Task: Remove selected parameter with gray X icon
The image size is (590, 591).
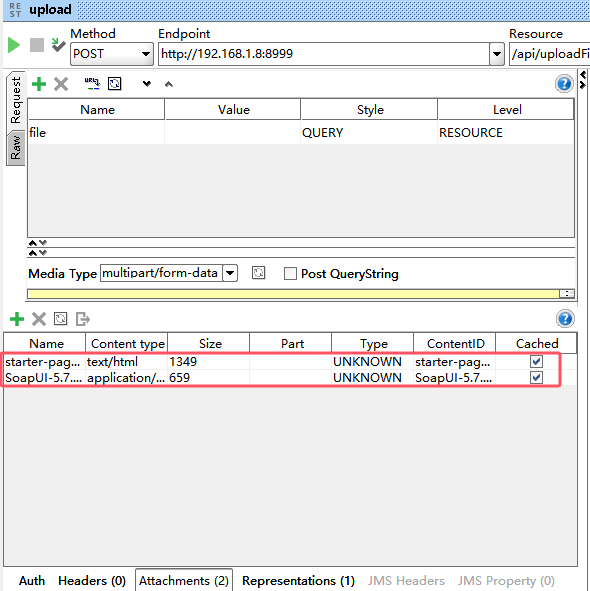Action: coord(61,84)
